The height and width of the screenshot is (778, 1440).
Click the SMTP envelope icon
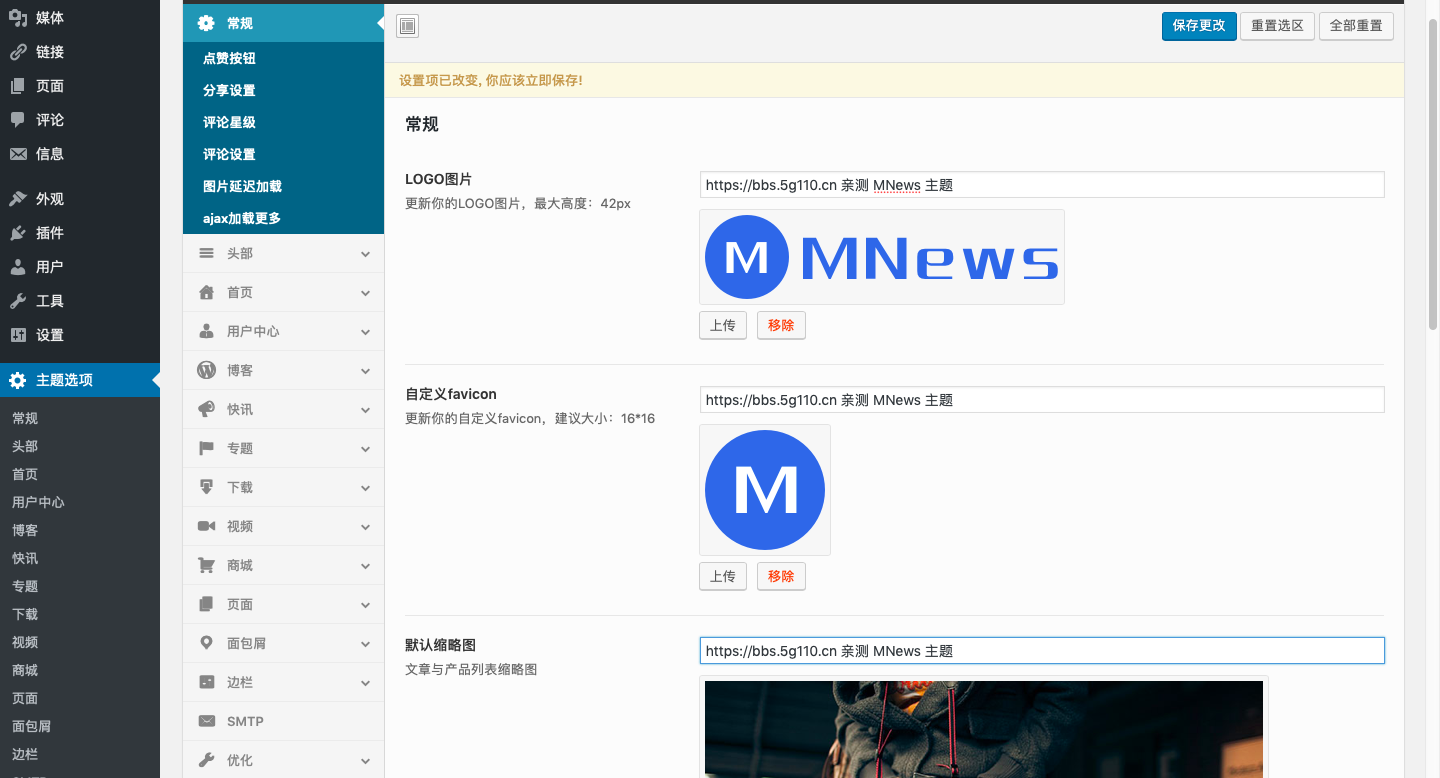tap(207, 721)
